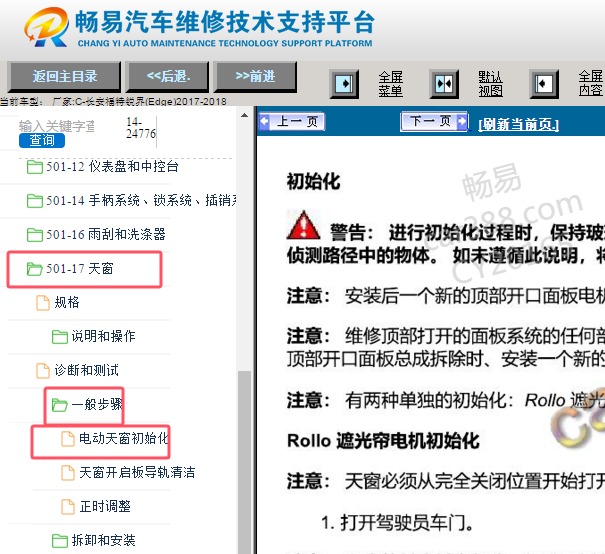This screenshot has width=605, height=554.
Task: Click the default view icon beside 默认视图
Action: tap(444, 84)
